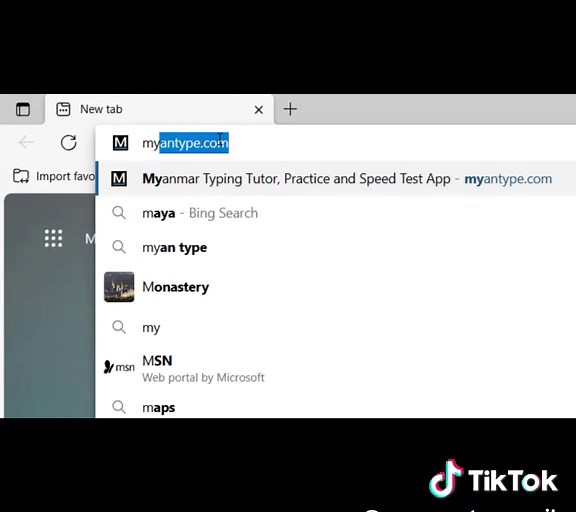This screenshot has height=512, width=576.
Task: Select the New tab tab
Action: tap(159, 109)
